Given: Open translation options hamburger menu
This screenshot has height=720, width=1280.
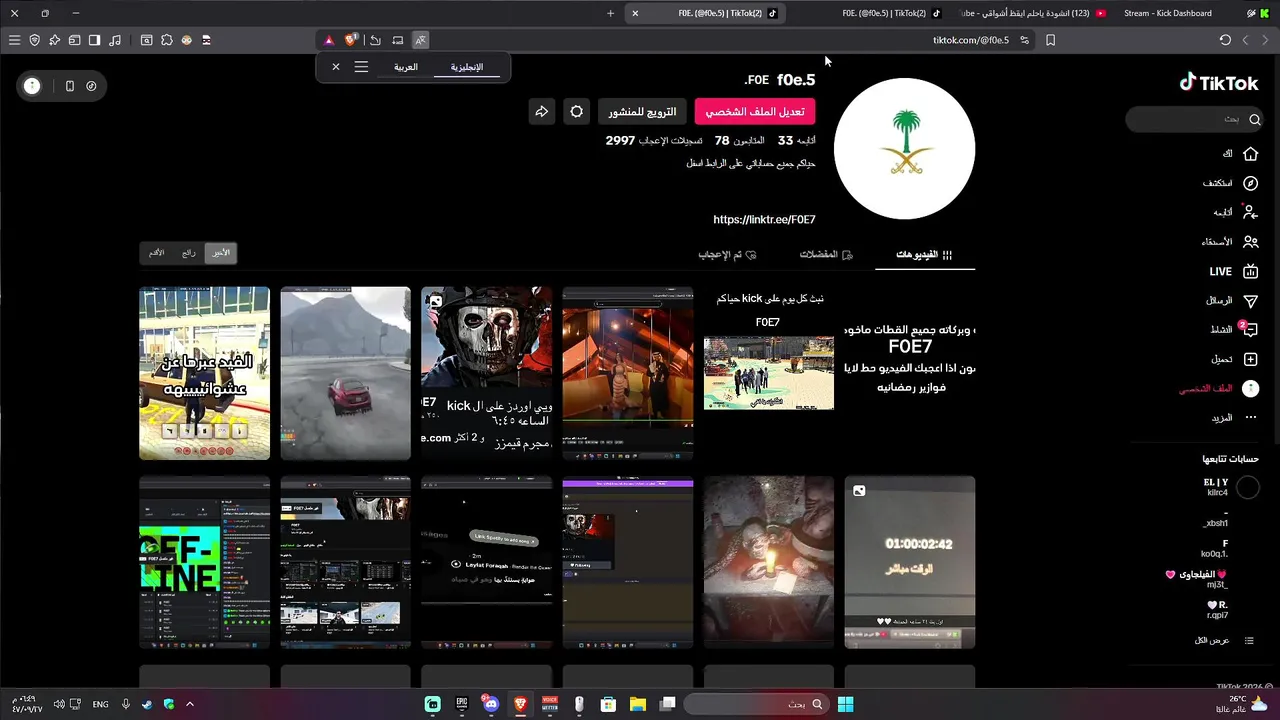Looking at the screenshot, I should pos(361,67).
